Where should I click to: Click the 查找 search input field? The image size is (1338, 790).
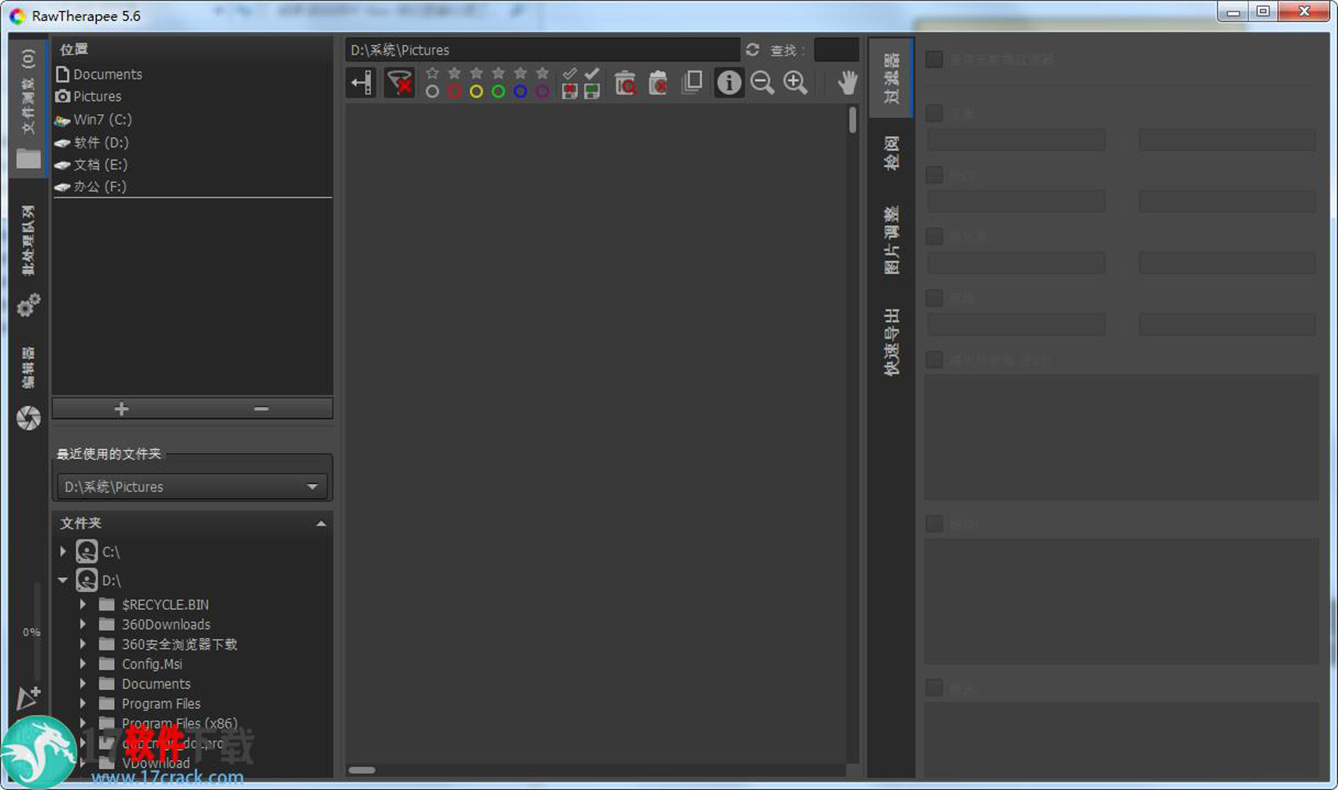pos(836,50)
